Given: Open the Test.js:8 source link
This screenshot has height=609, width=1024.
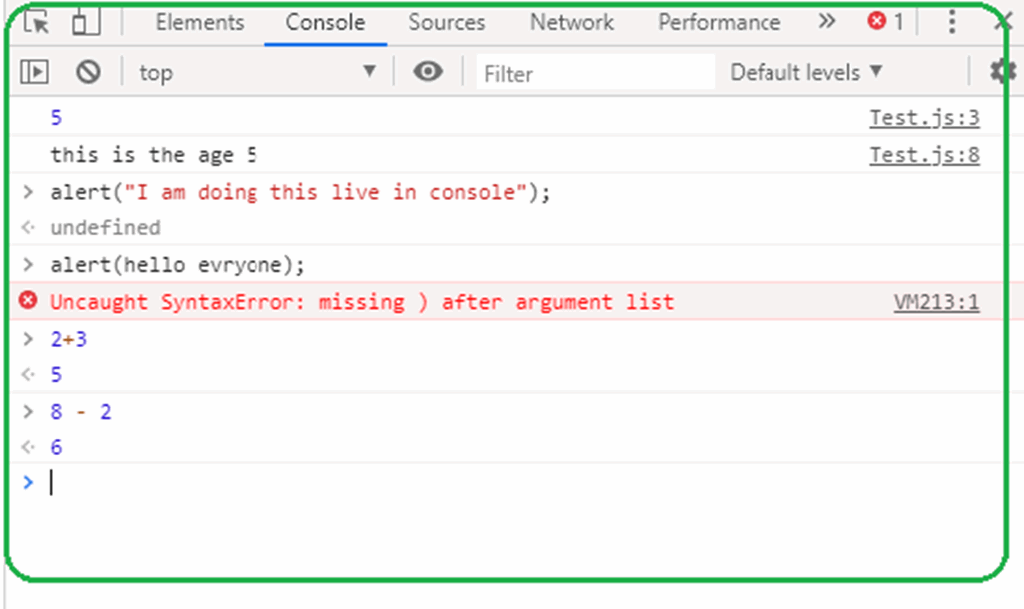Looking at the screenshot, I should click(923, 154).
